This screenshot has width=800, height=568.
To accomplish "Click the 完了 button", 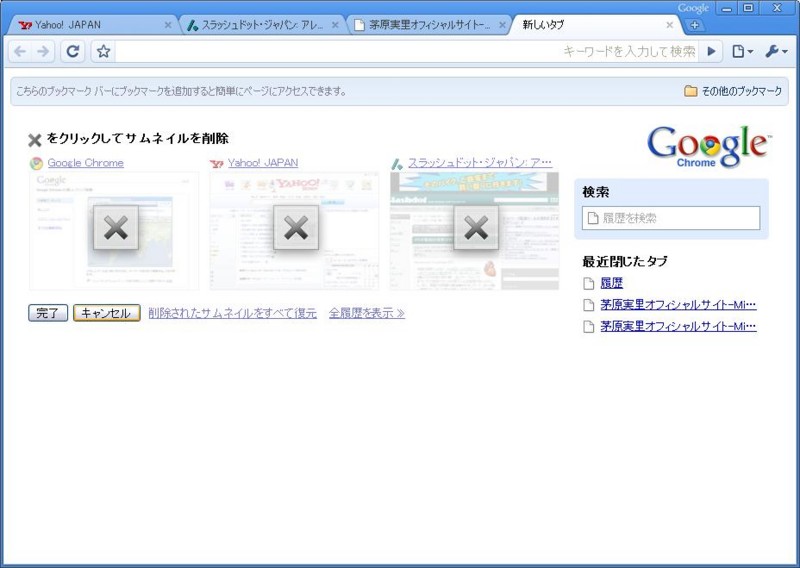I will pyautogui.click(x=48, y=313).
